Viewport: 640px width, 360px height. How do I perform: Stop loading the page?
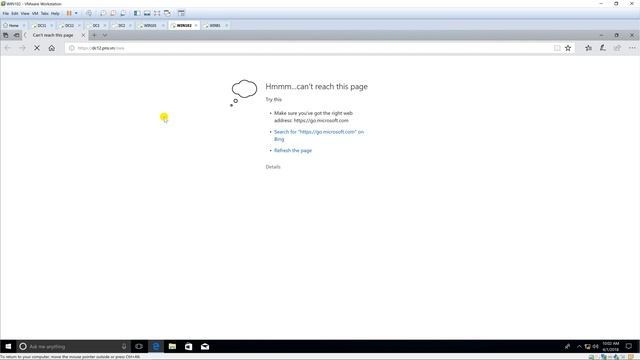tap(37, 48)
